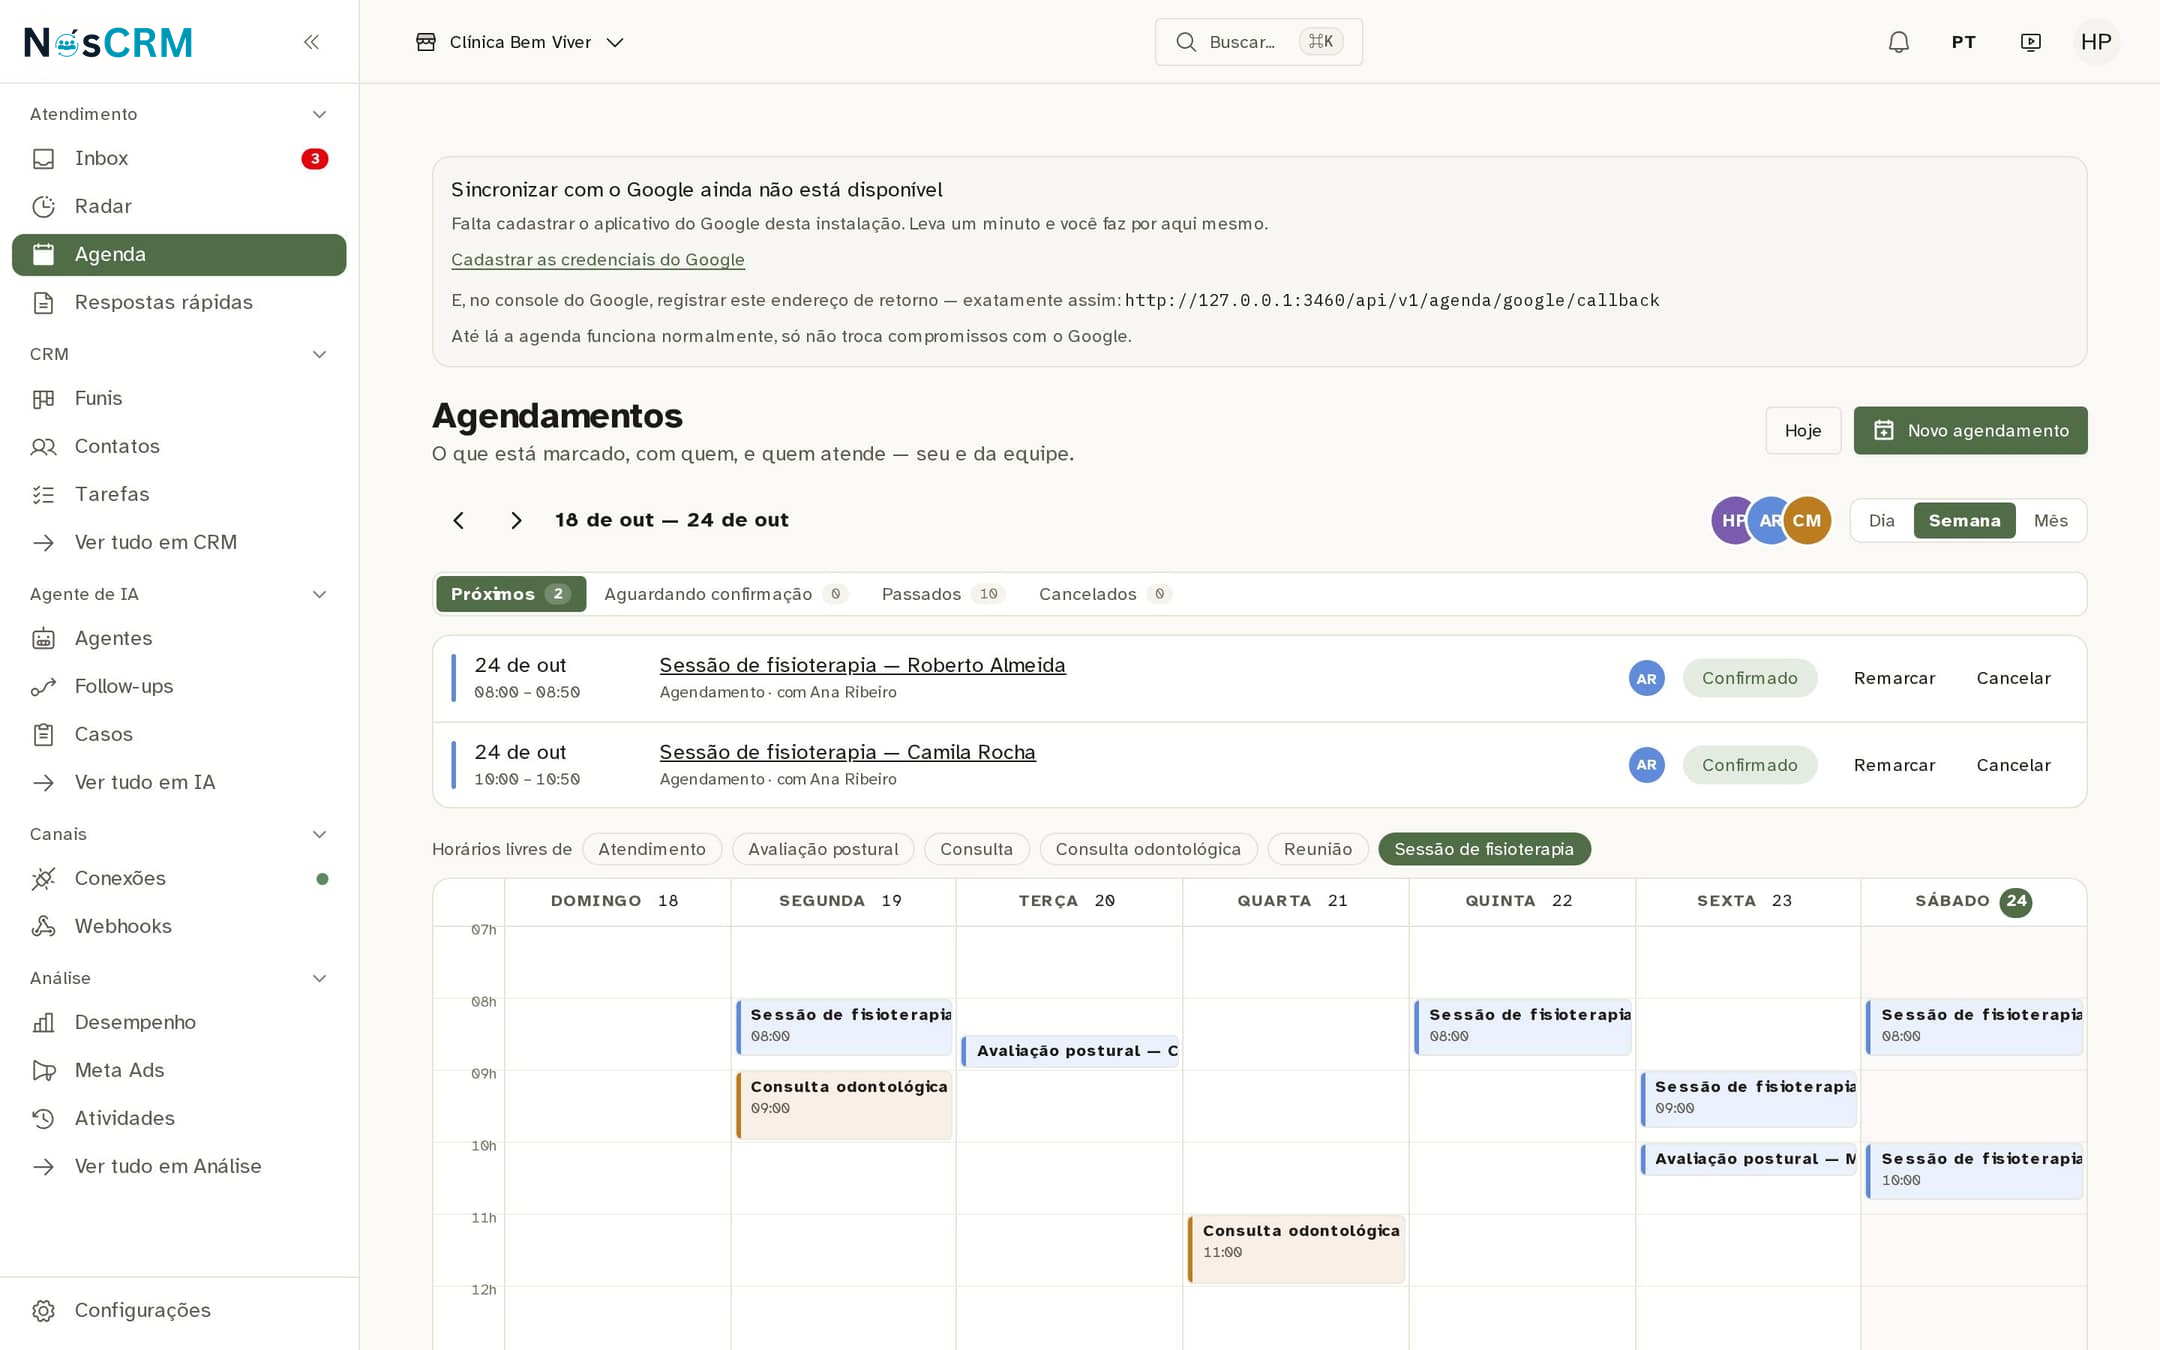The width and height of the screenshot is (2160, 1350).
Task: Open Sessão de fisioterapia — Roberto Almeida link
Action: [x=862, y=666]
